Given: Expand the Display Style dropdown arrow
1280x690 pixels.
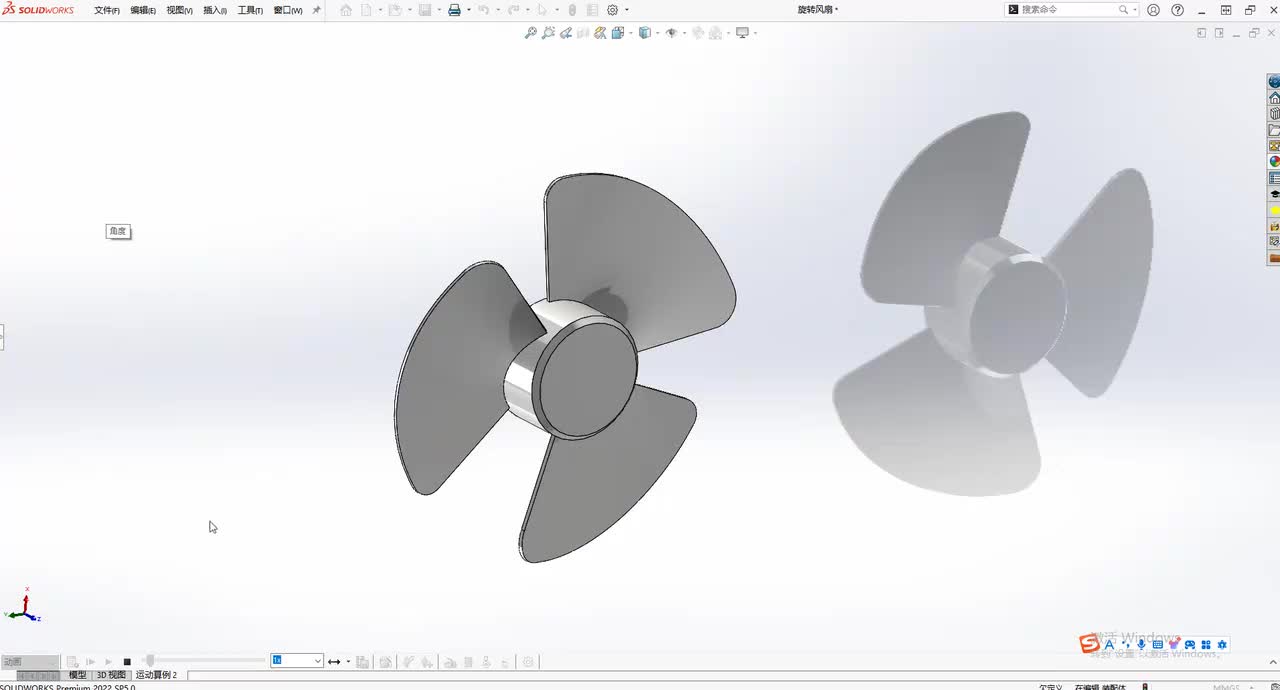Looking at the screenshot, I should [656, 33].
